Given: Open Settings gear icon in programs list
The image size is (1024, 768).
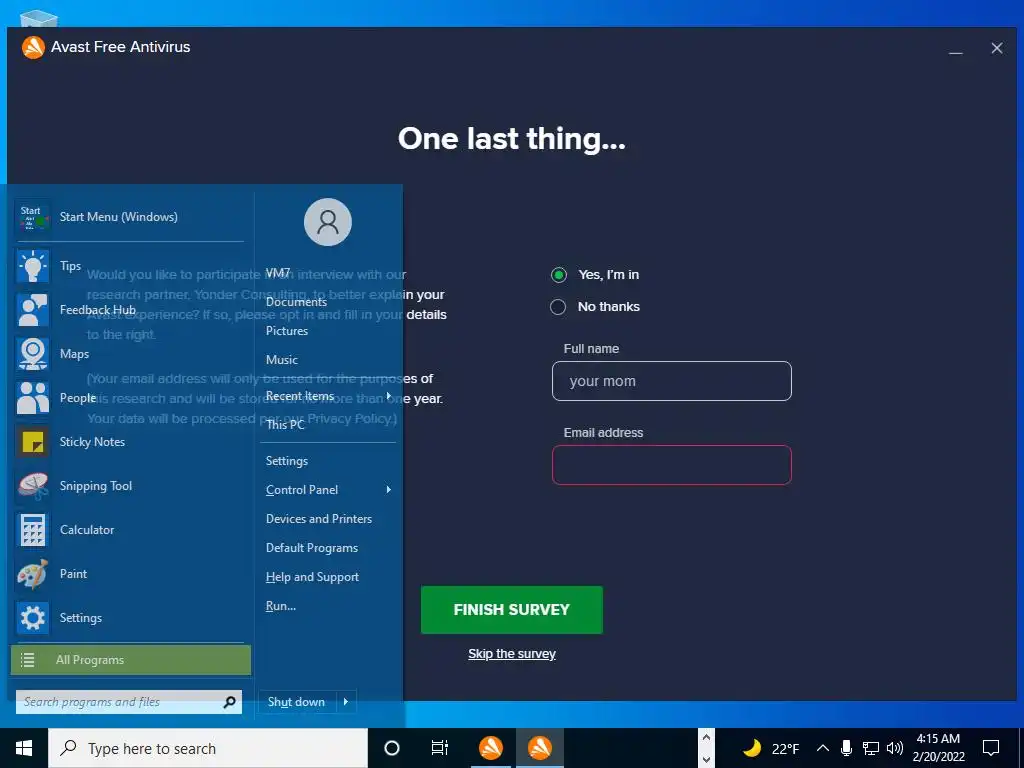Looking at the screenshot, I should coord(32,618).
